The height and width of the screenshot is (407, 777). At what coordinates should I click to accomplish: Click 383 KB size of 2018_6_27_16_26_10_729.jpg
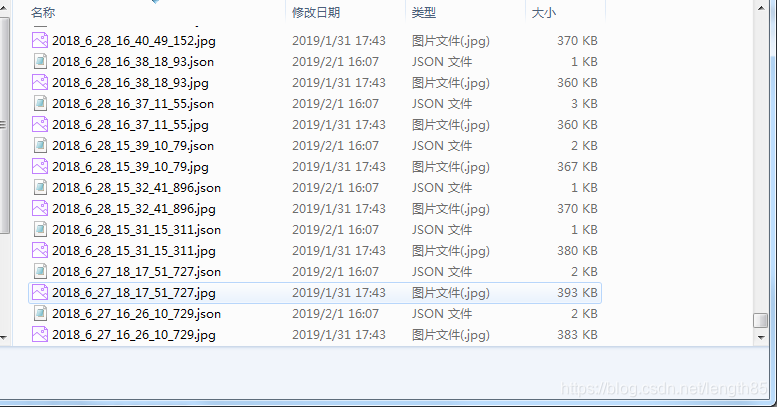click(577, 335)
